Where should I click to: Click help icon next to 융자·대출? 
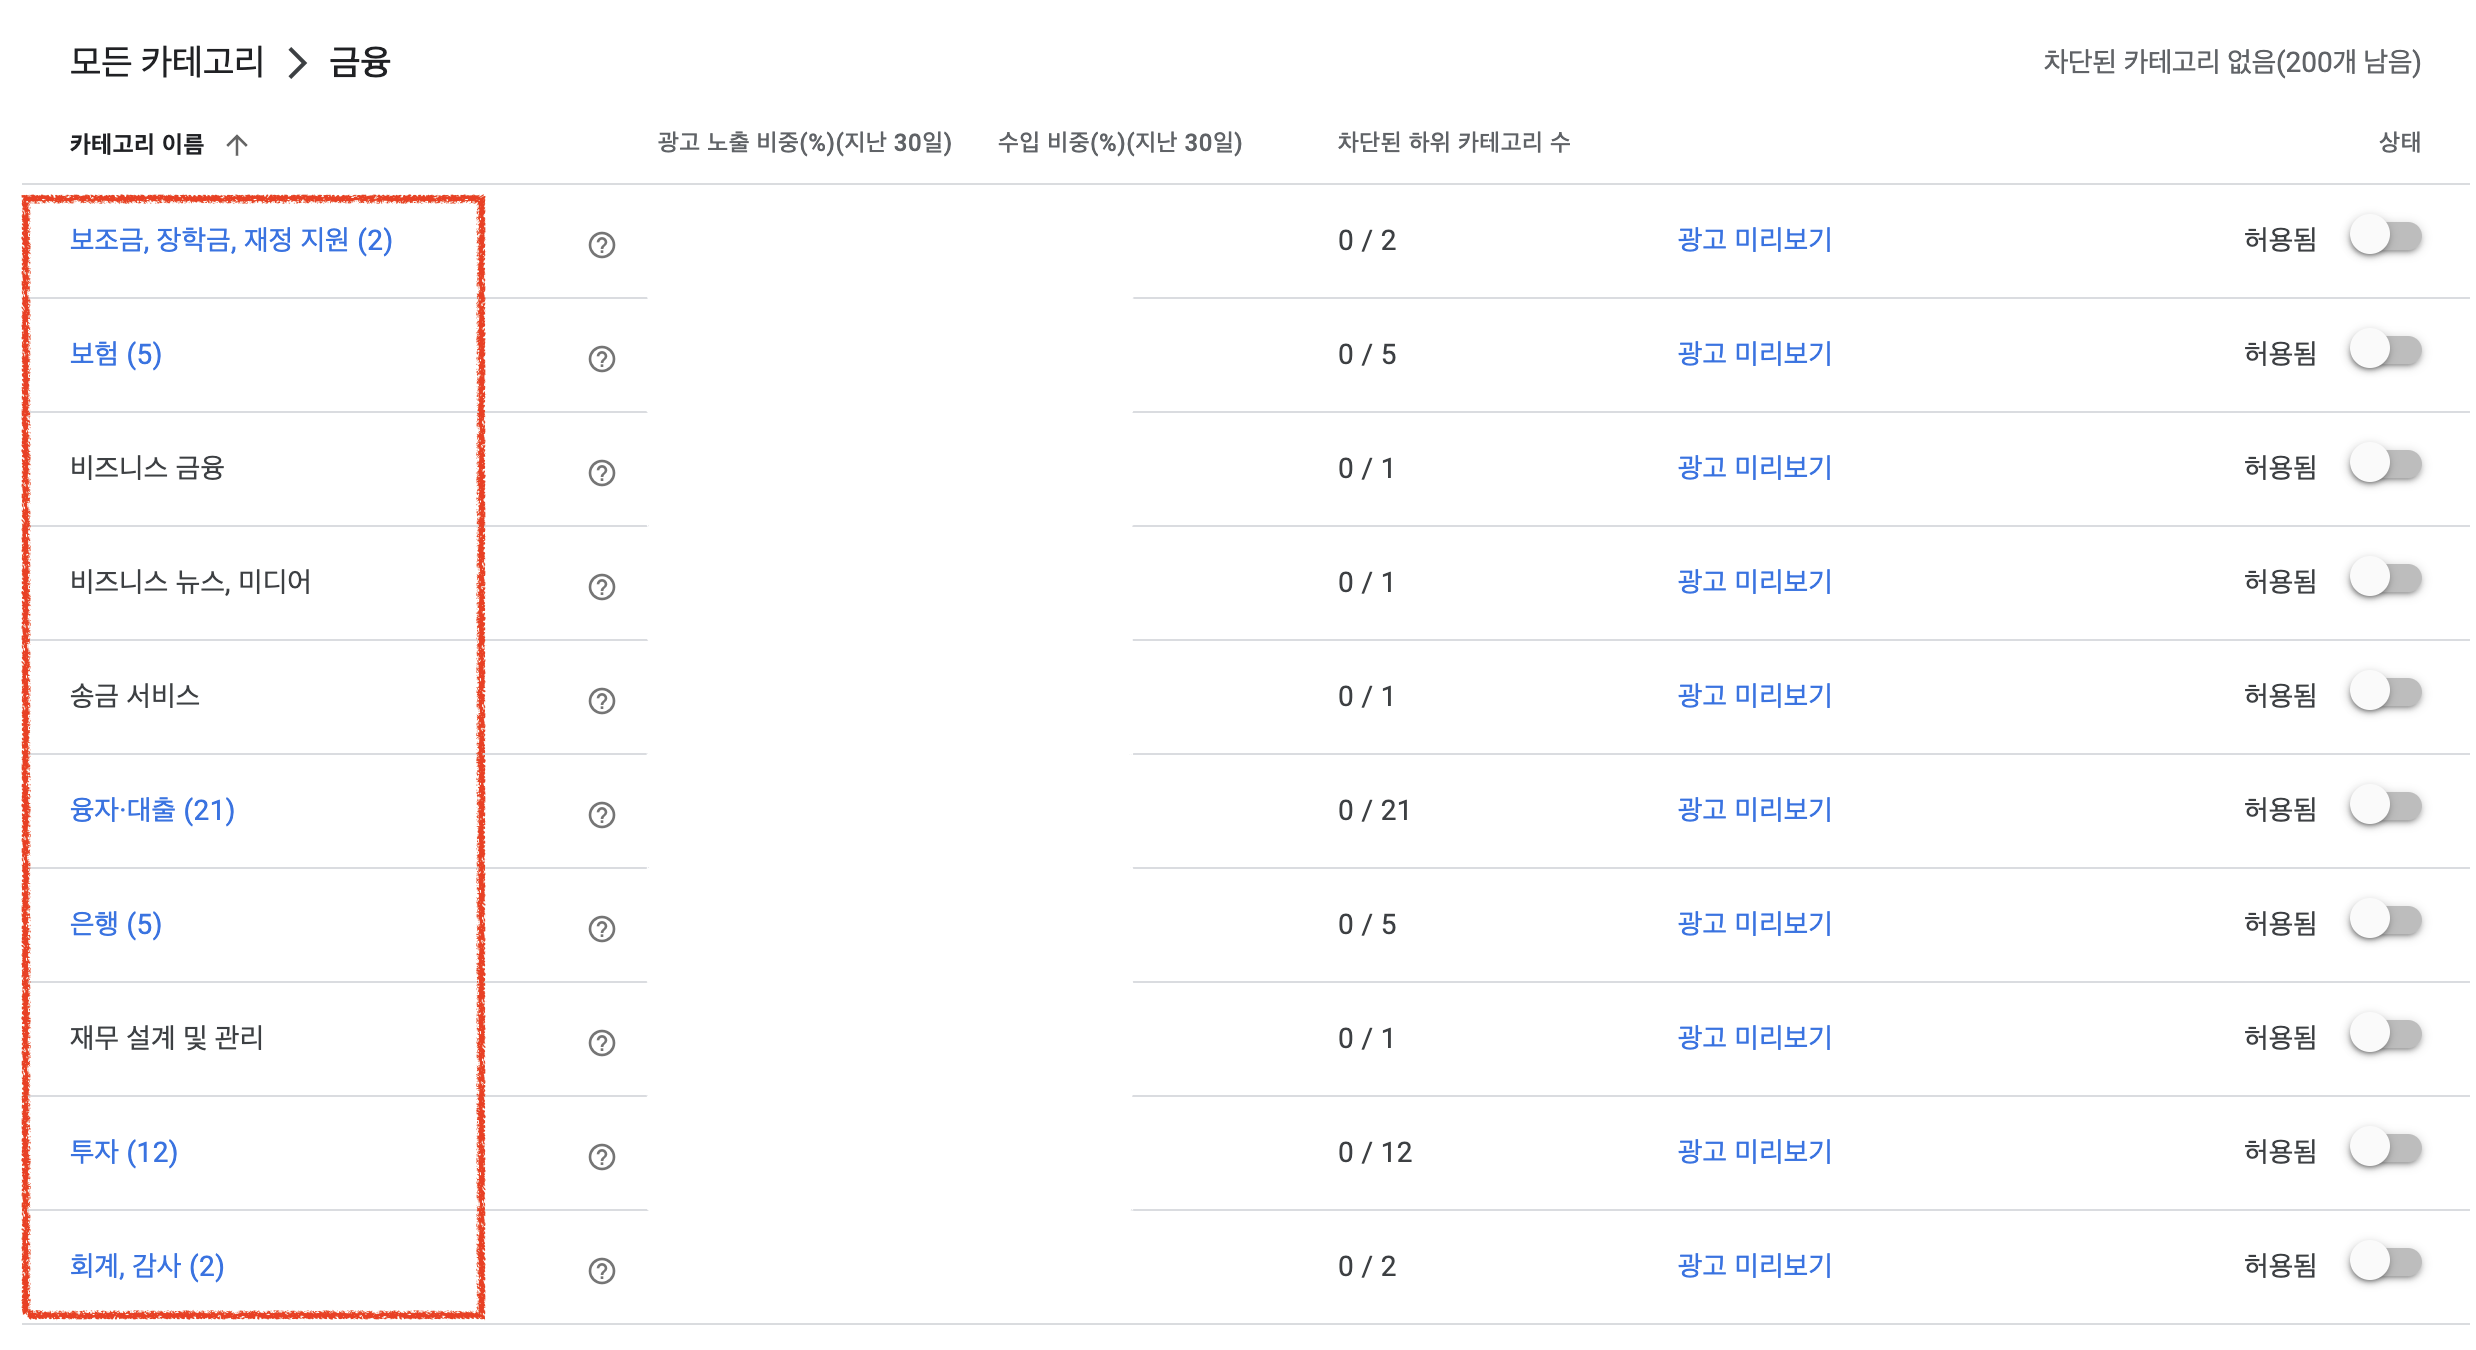tap(601, 815)
